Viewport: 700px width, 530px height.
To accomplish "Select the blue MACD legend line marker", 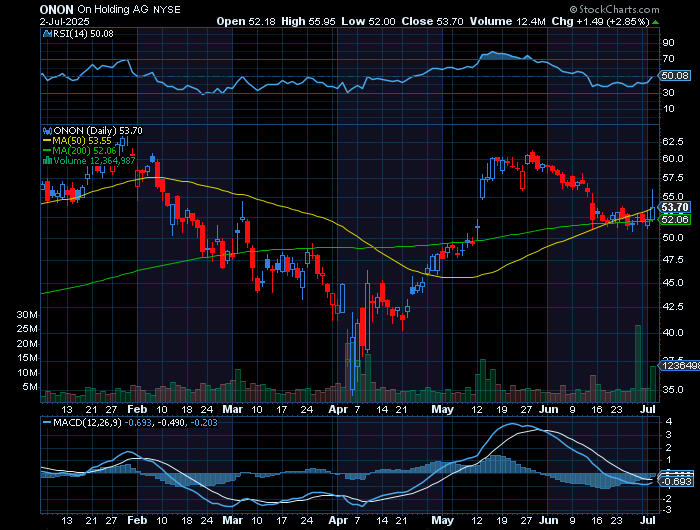I will [47, 422].
